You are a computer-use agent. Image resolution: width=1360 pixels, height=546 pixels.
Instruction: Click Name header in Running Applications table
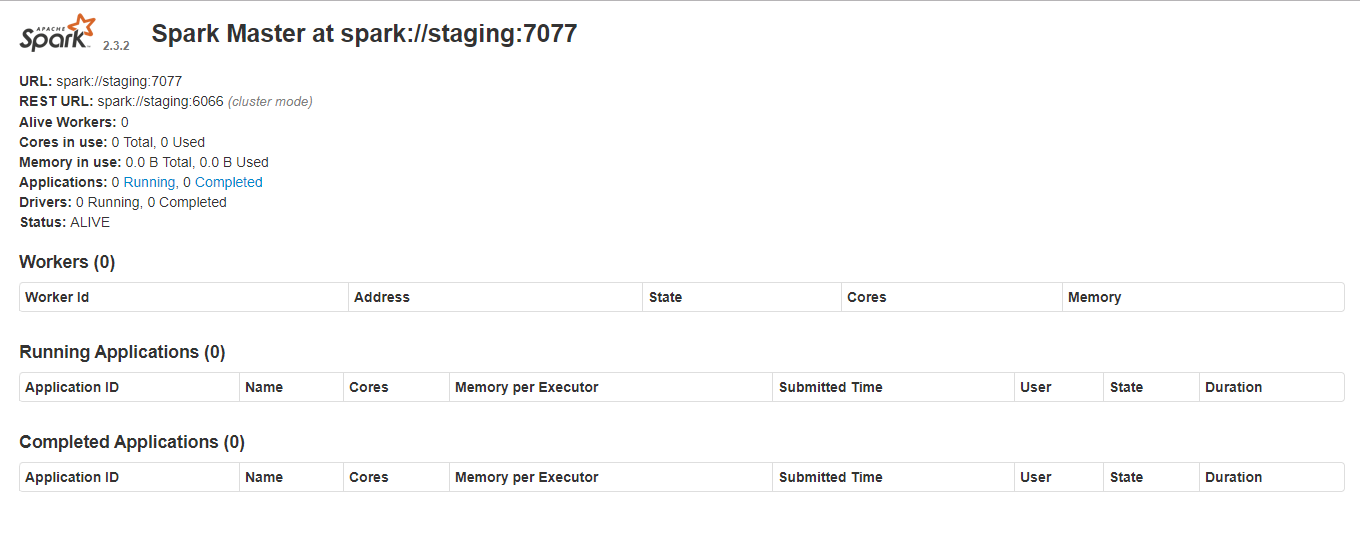pyautogui.click(x=264, y=387)
